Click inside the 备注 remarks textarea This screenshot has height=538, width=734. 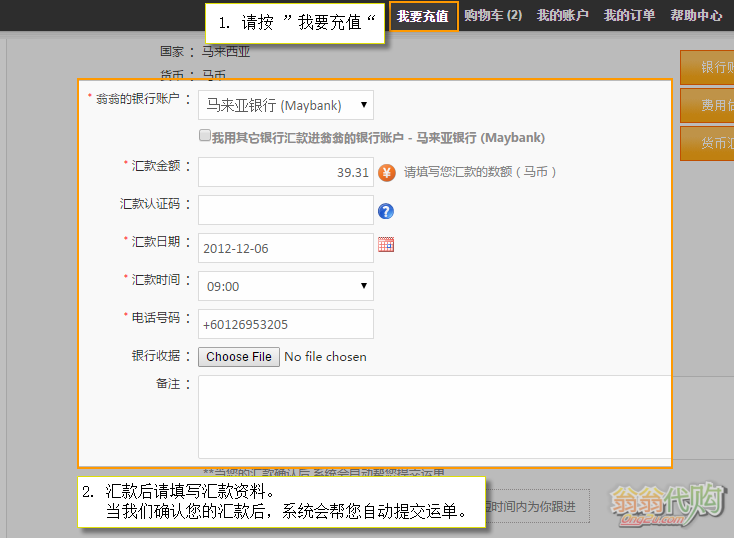[434, 417]
